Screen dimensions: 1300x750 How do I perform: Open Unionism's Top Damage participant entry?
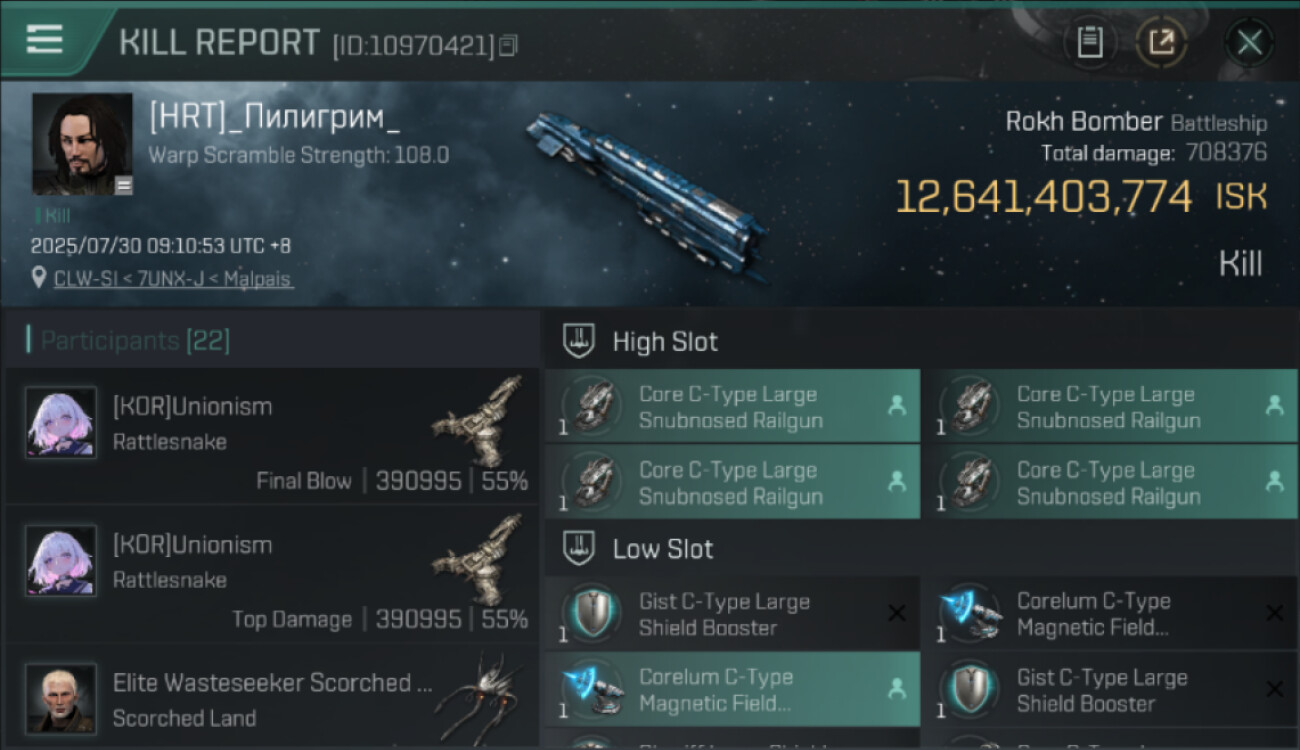pyautogui.click(x=272, y=573)
